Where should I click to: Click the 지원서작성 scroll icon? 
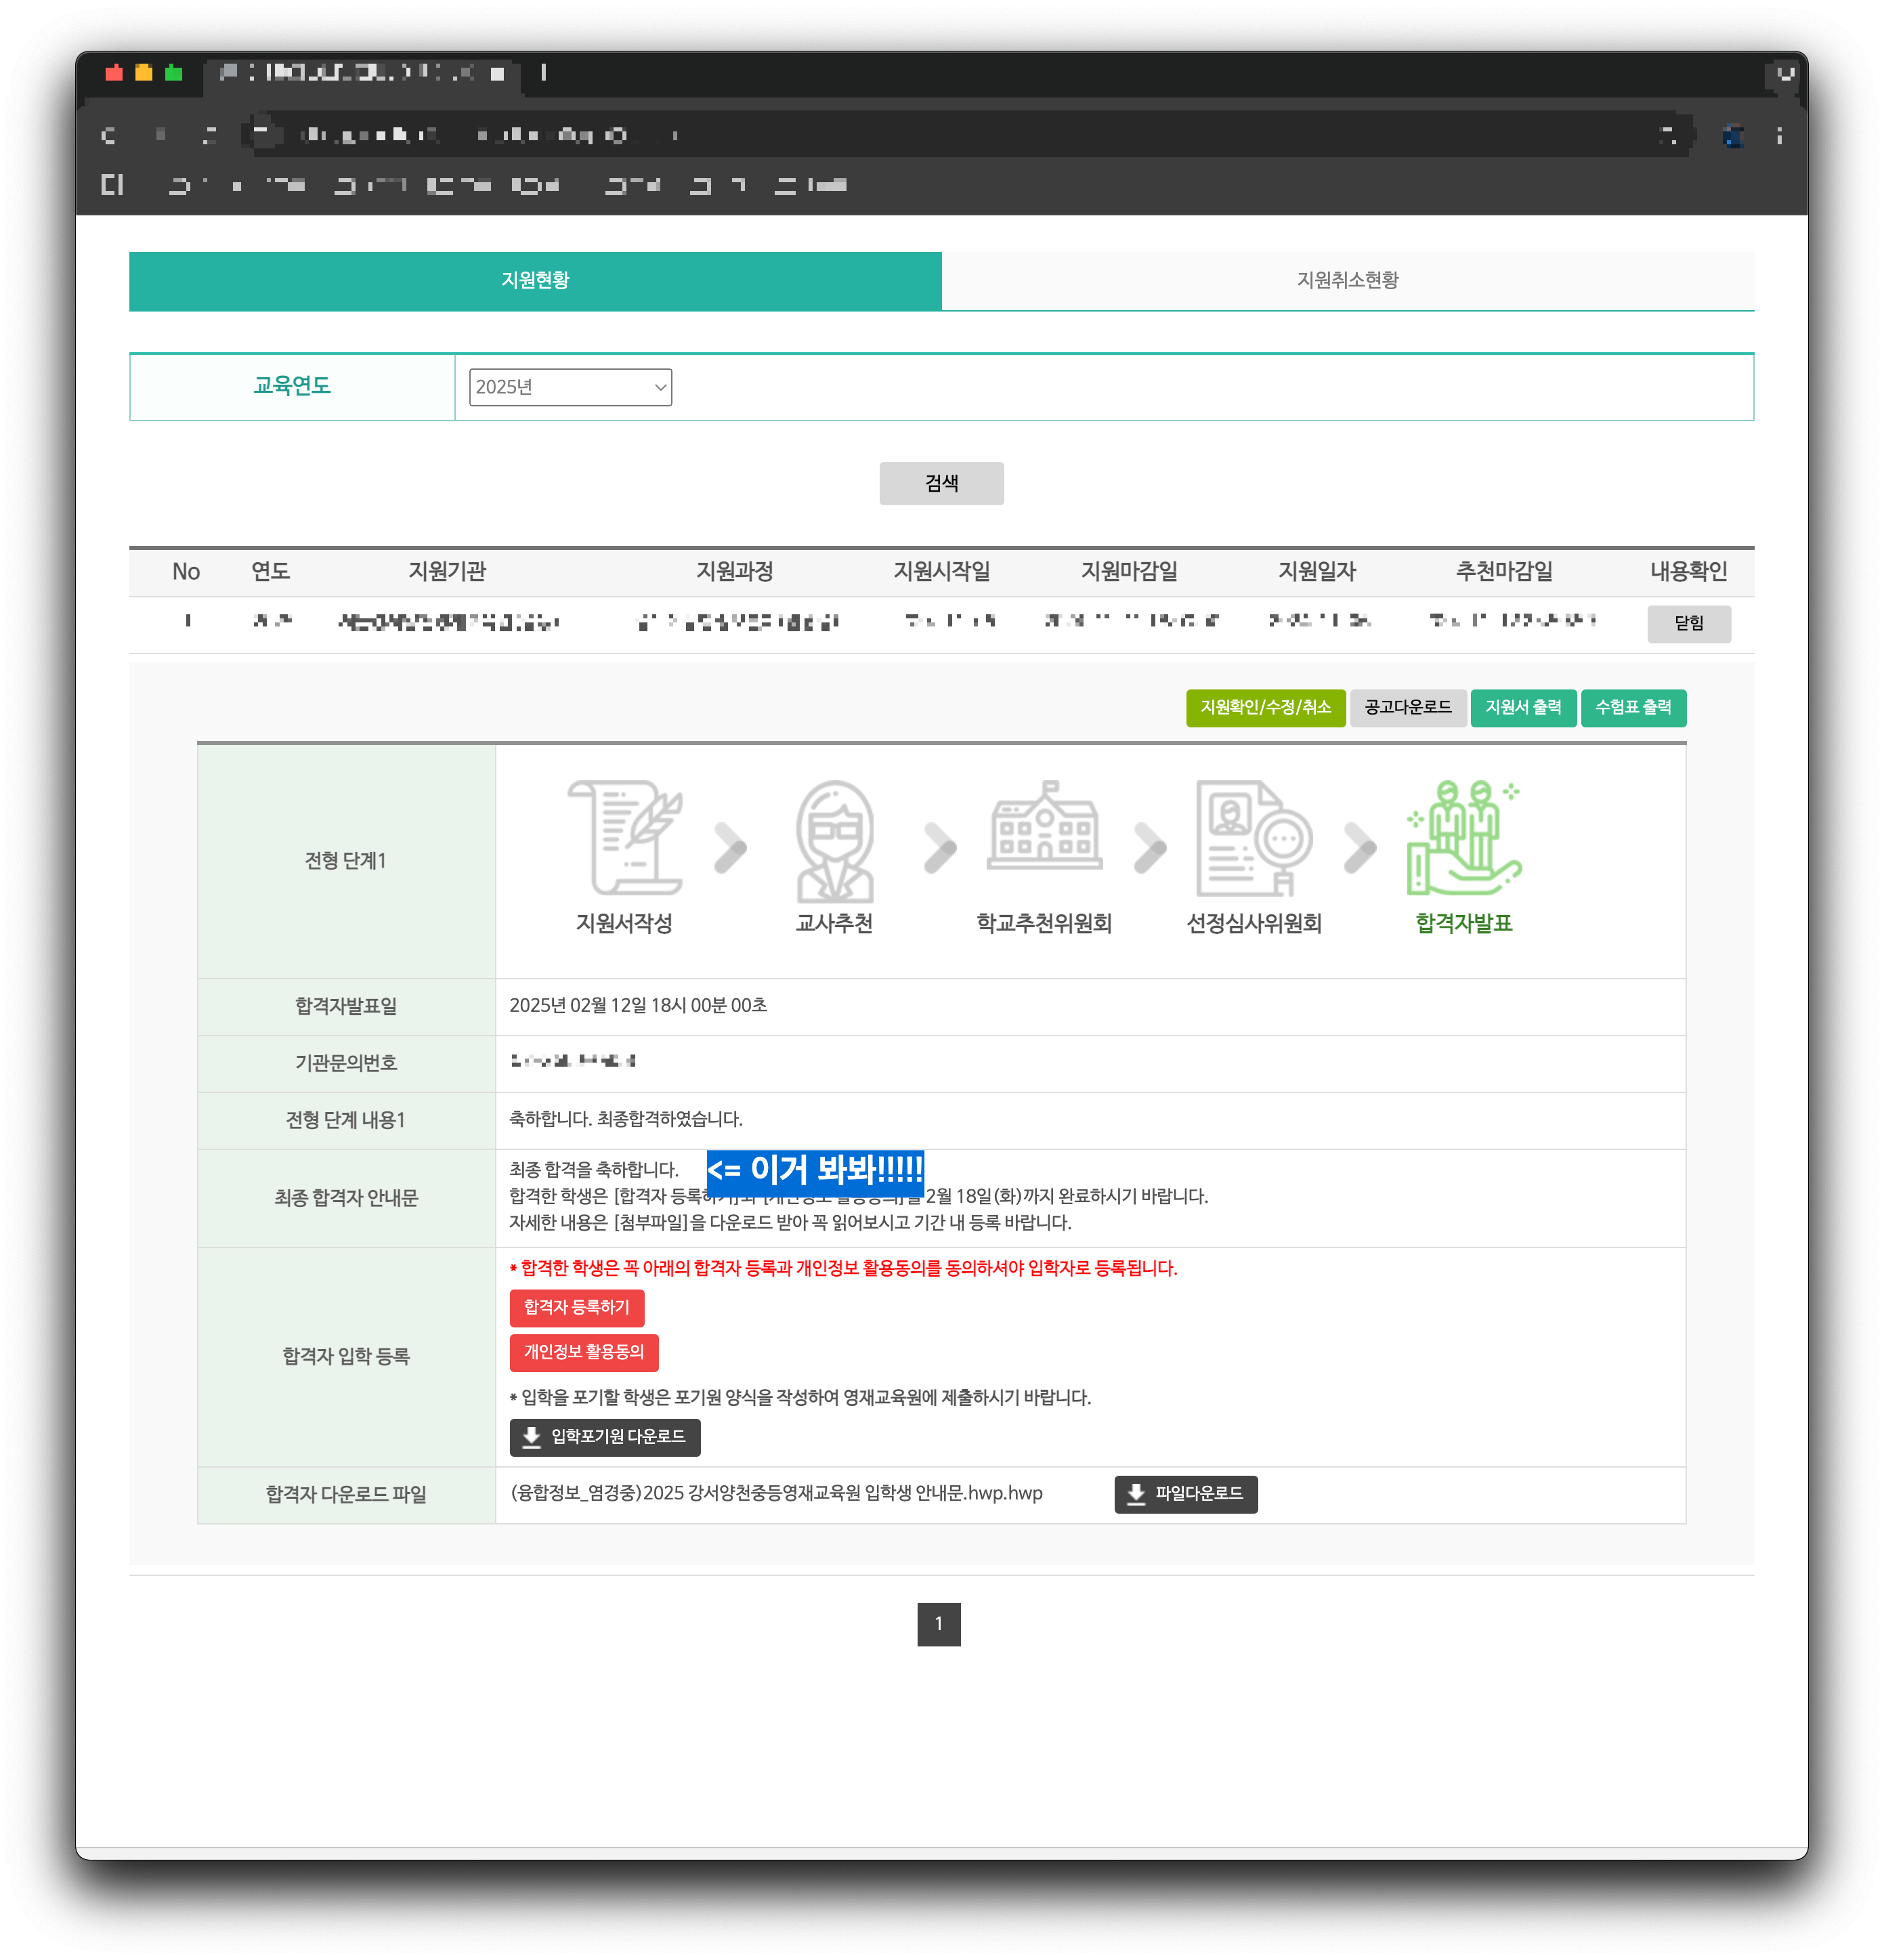pos(624,838)
